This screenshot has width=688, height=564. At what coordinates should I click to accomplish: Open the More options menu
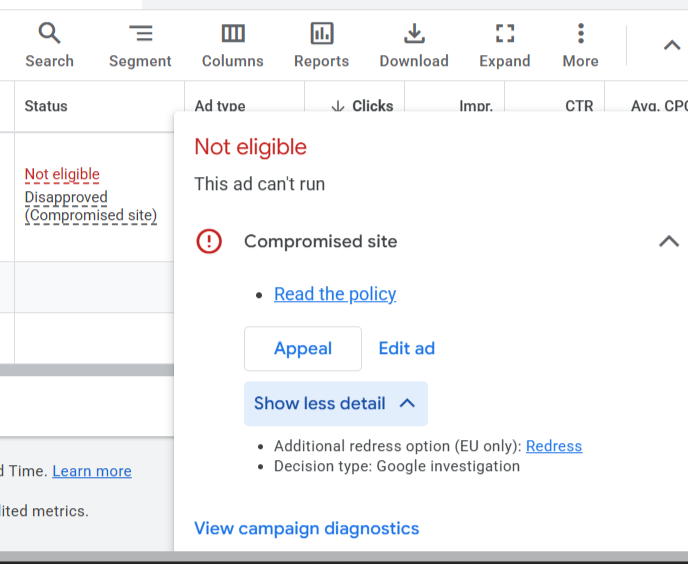pyautogui.click(x=580, y=46)
